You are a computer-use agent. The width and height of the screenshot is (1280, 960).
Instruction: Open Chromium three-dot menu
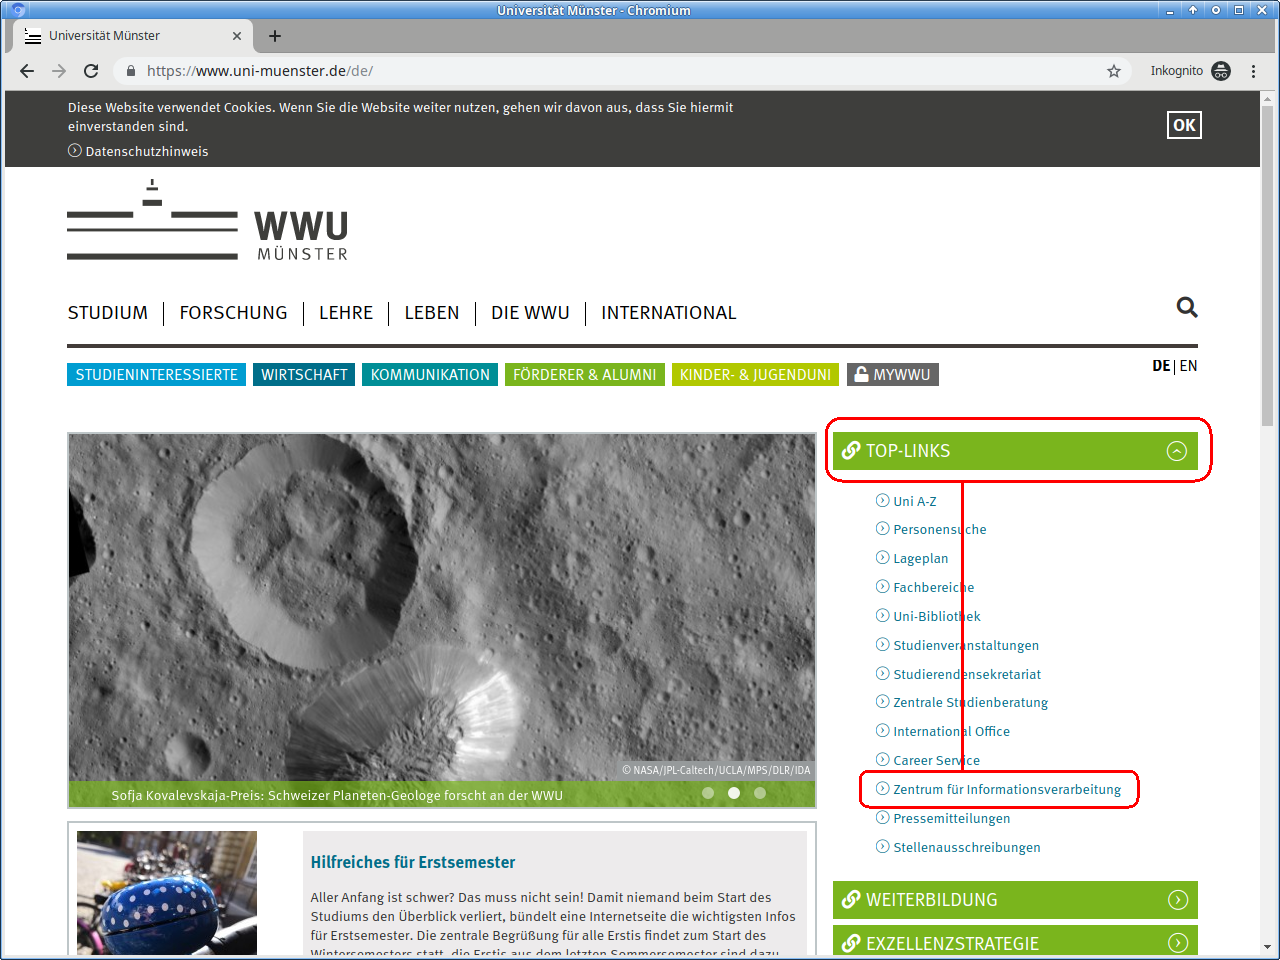pyautogui.click(x=1253, y=71)
